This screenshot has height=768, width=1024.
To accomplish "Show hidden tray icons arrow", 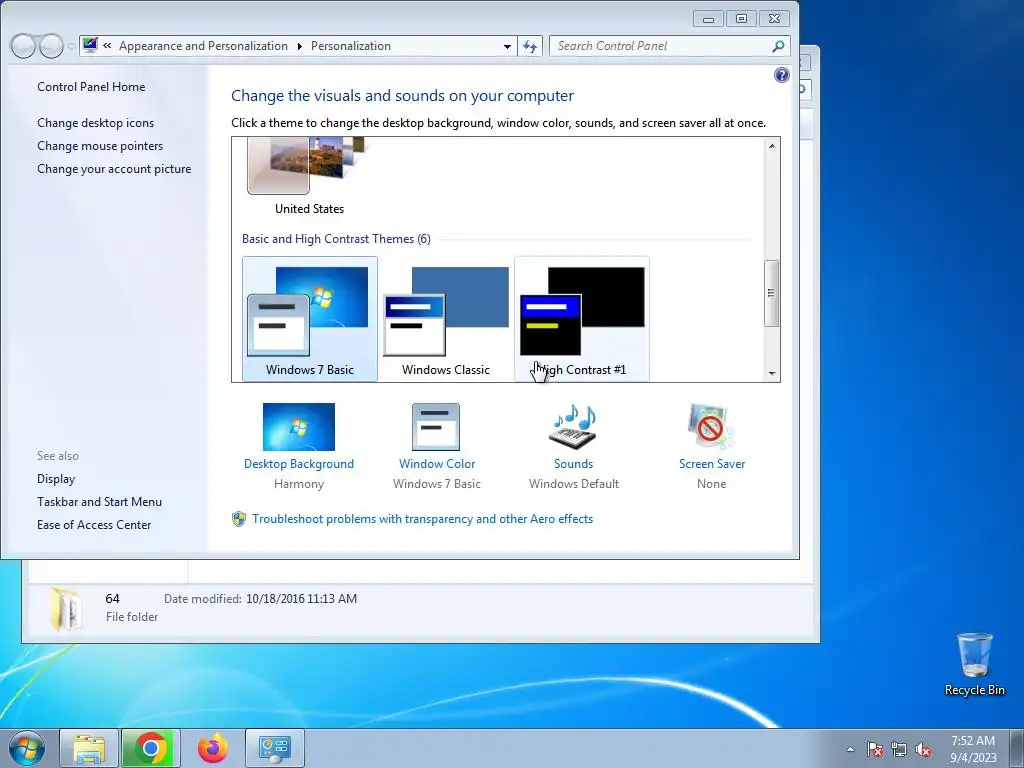I will 850,749.
